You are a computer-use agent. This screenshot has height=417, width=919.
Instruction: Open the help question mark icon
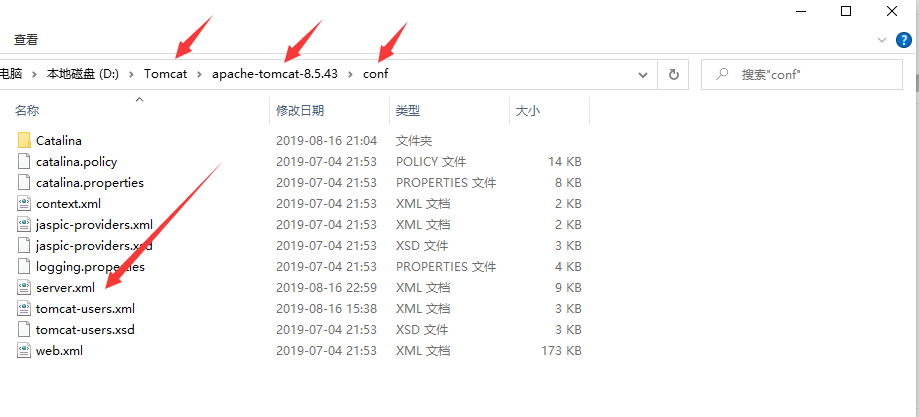tap(904, 40)
